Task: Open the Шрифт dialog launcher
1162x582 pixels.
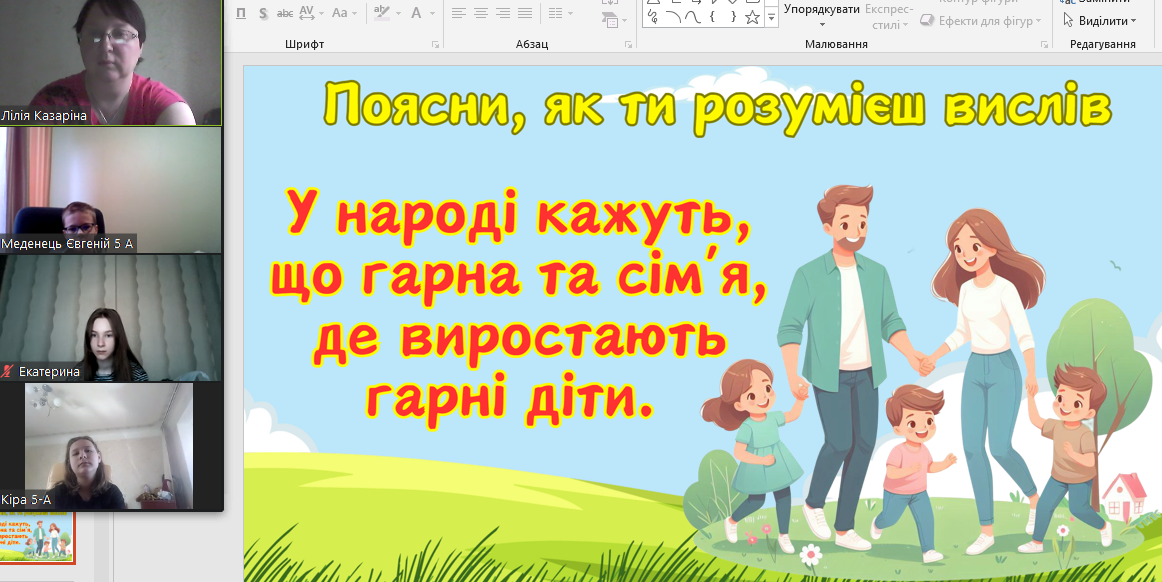Action: 436,44
